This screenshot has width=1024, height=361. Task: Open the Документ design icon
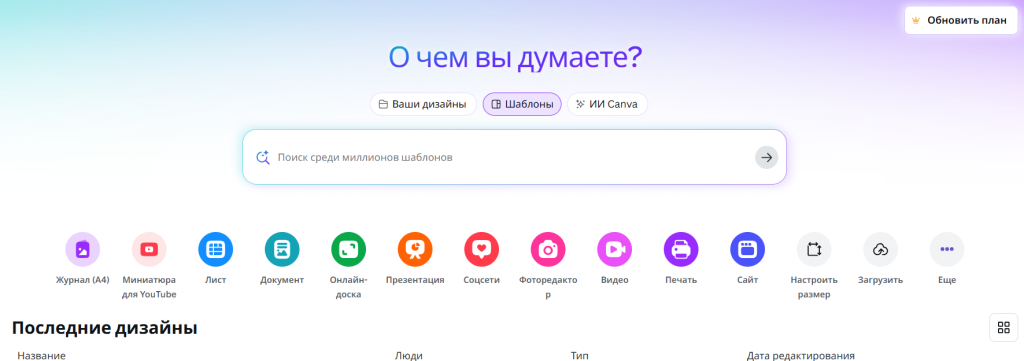tap(282, 249)
